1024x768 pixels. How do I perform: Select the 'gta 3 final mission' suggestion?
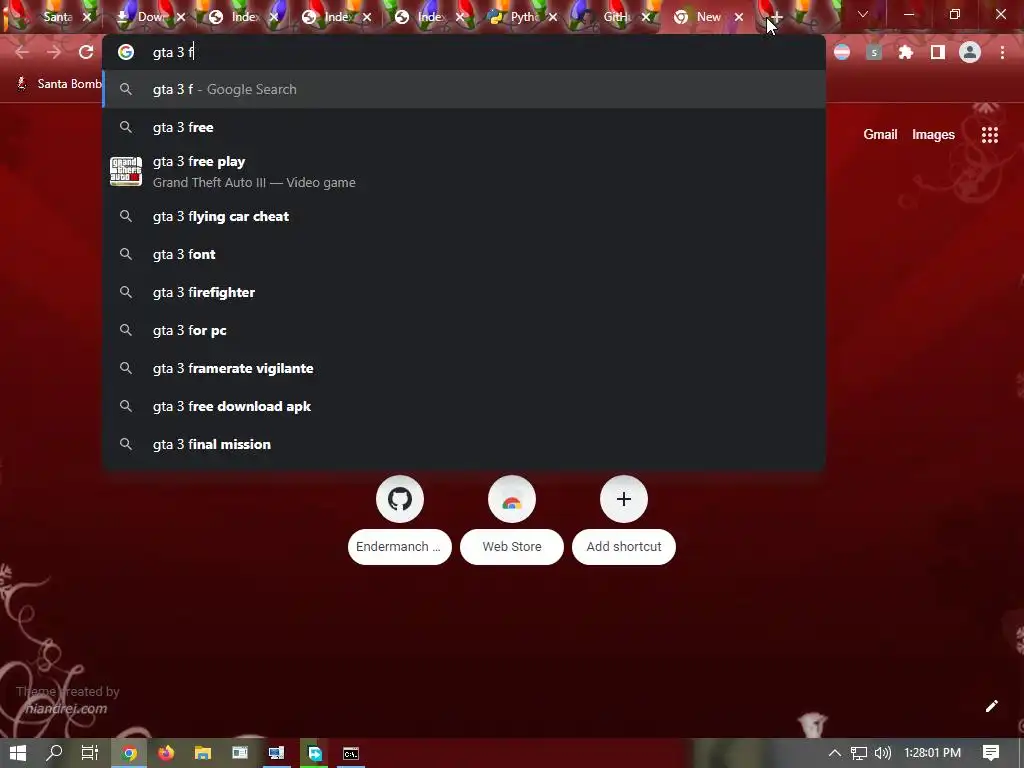tap(464, 444)
